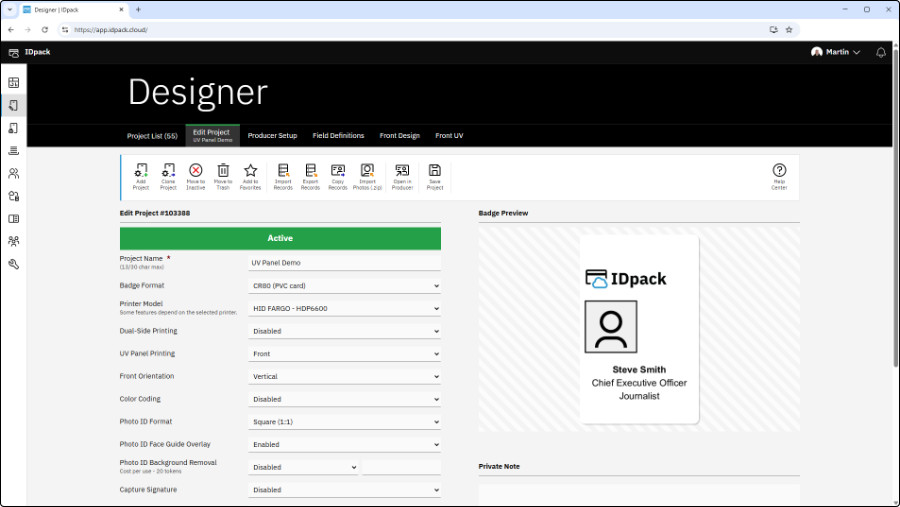
Task: Click the user group icon in sidebar
Action: pos(14,241)
